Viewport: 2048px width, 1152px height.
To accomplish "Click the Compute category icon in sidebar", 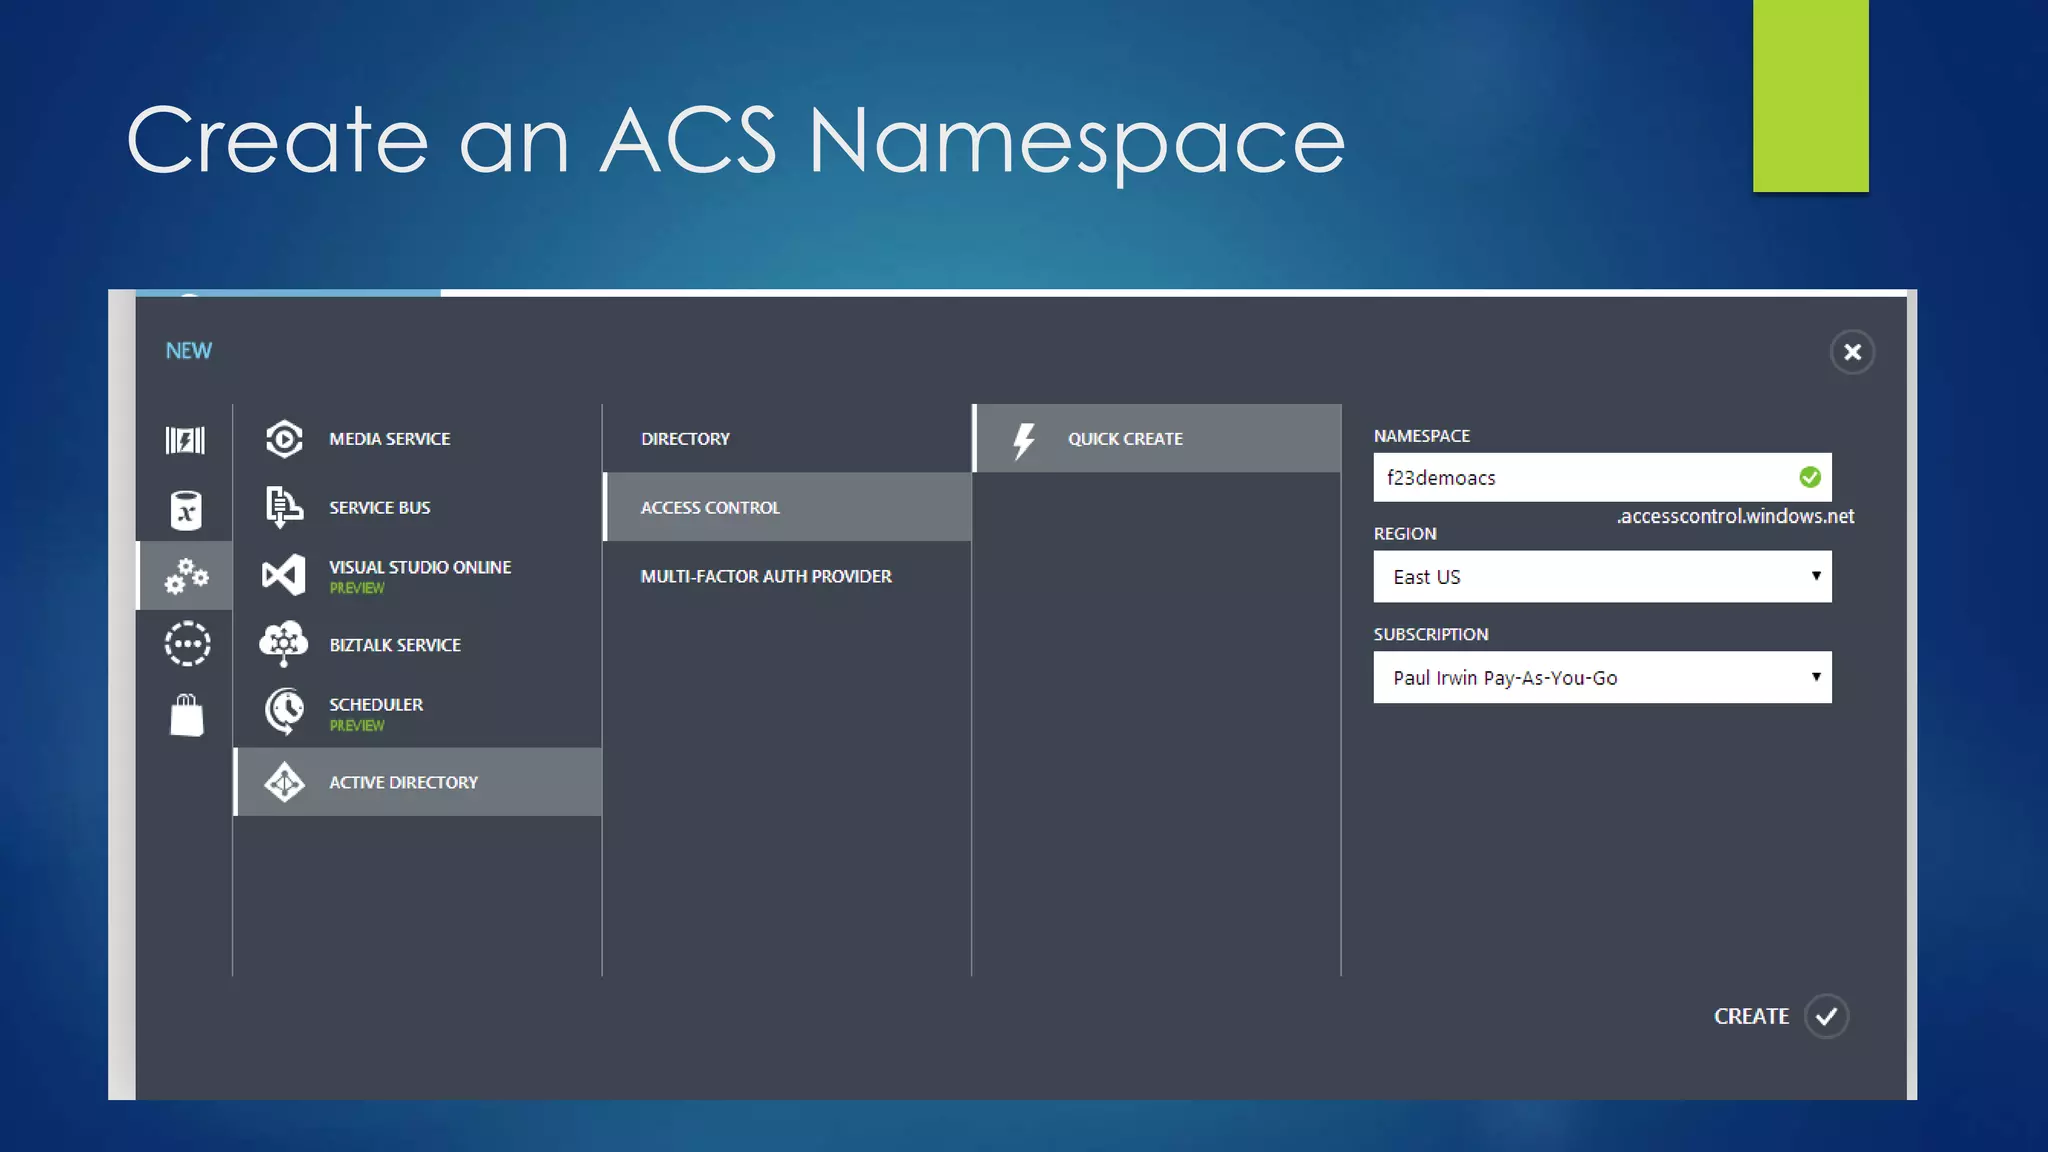I will (185, 440).
